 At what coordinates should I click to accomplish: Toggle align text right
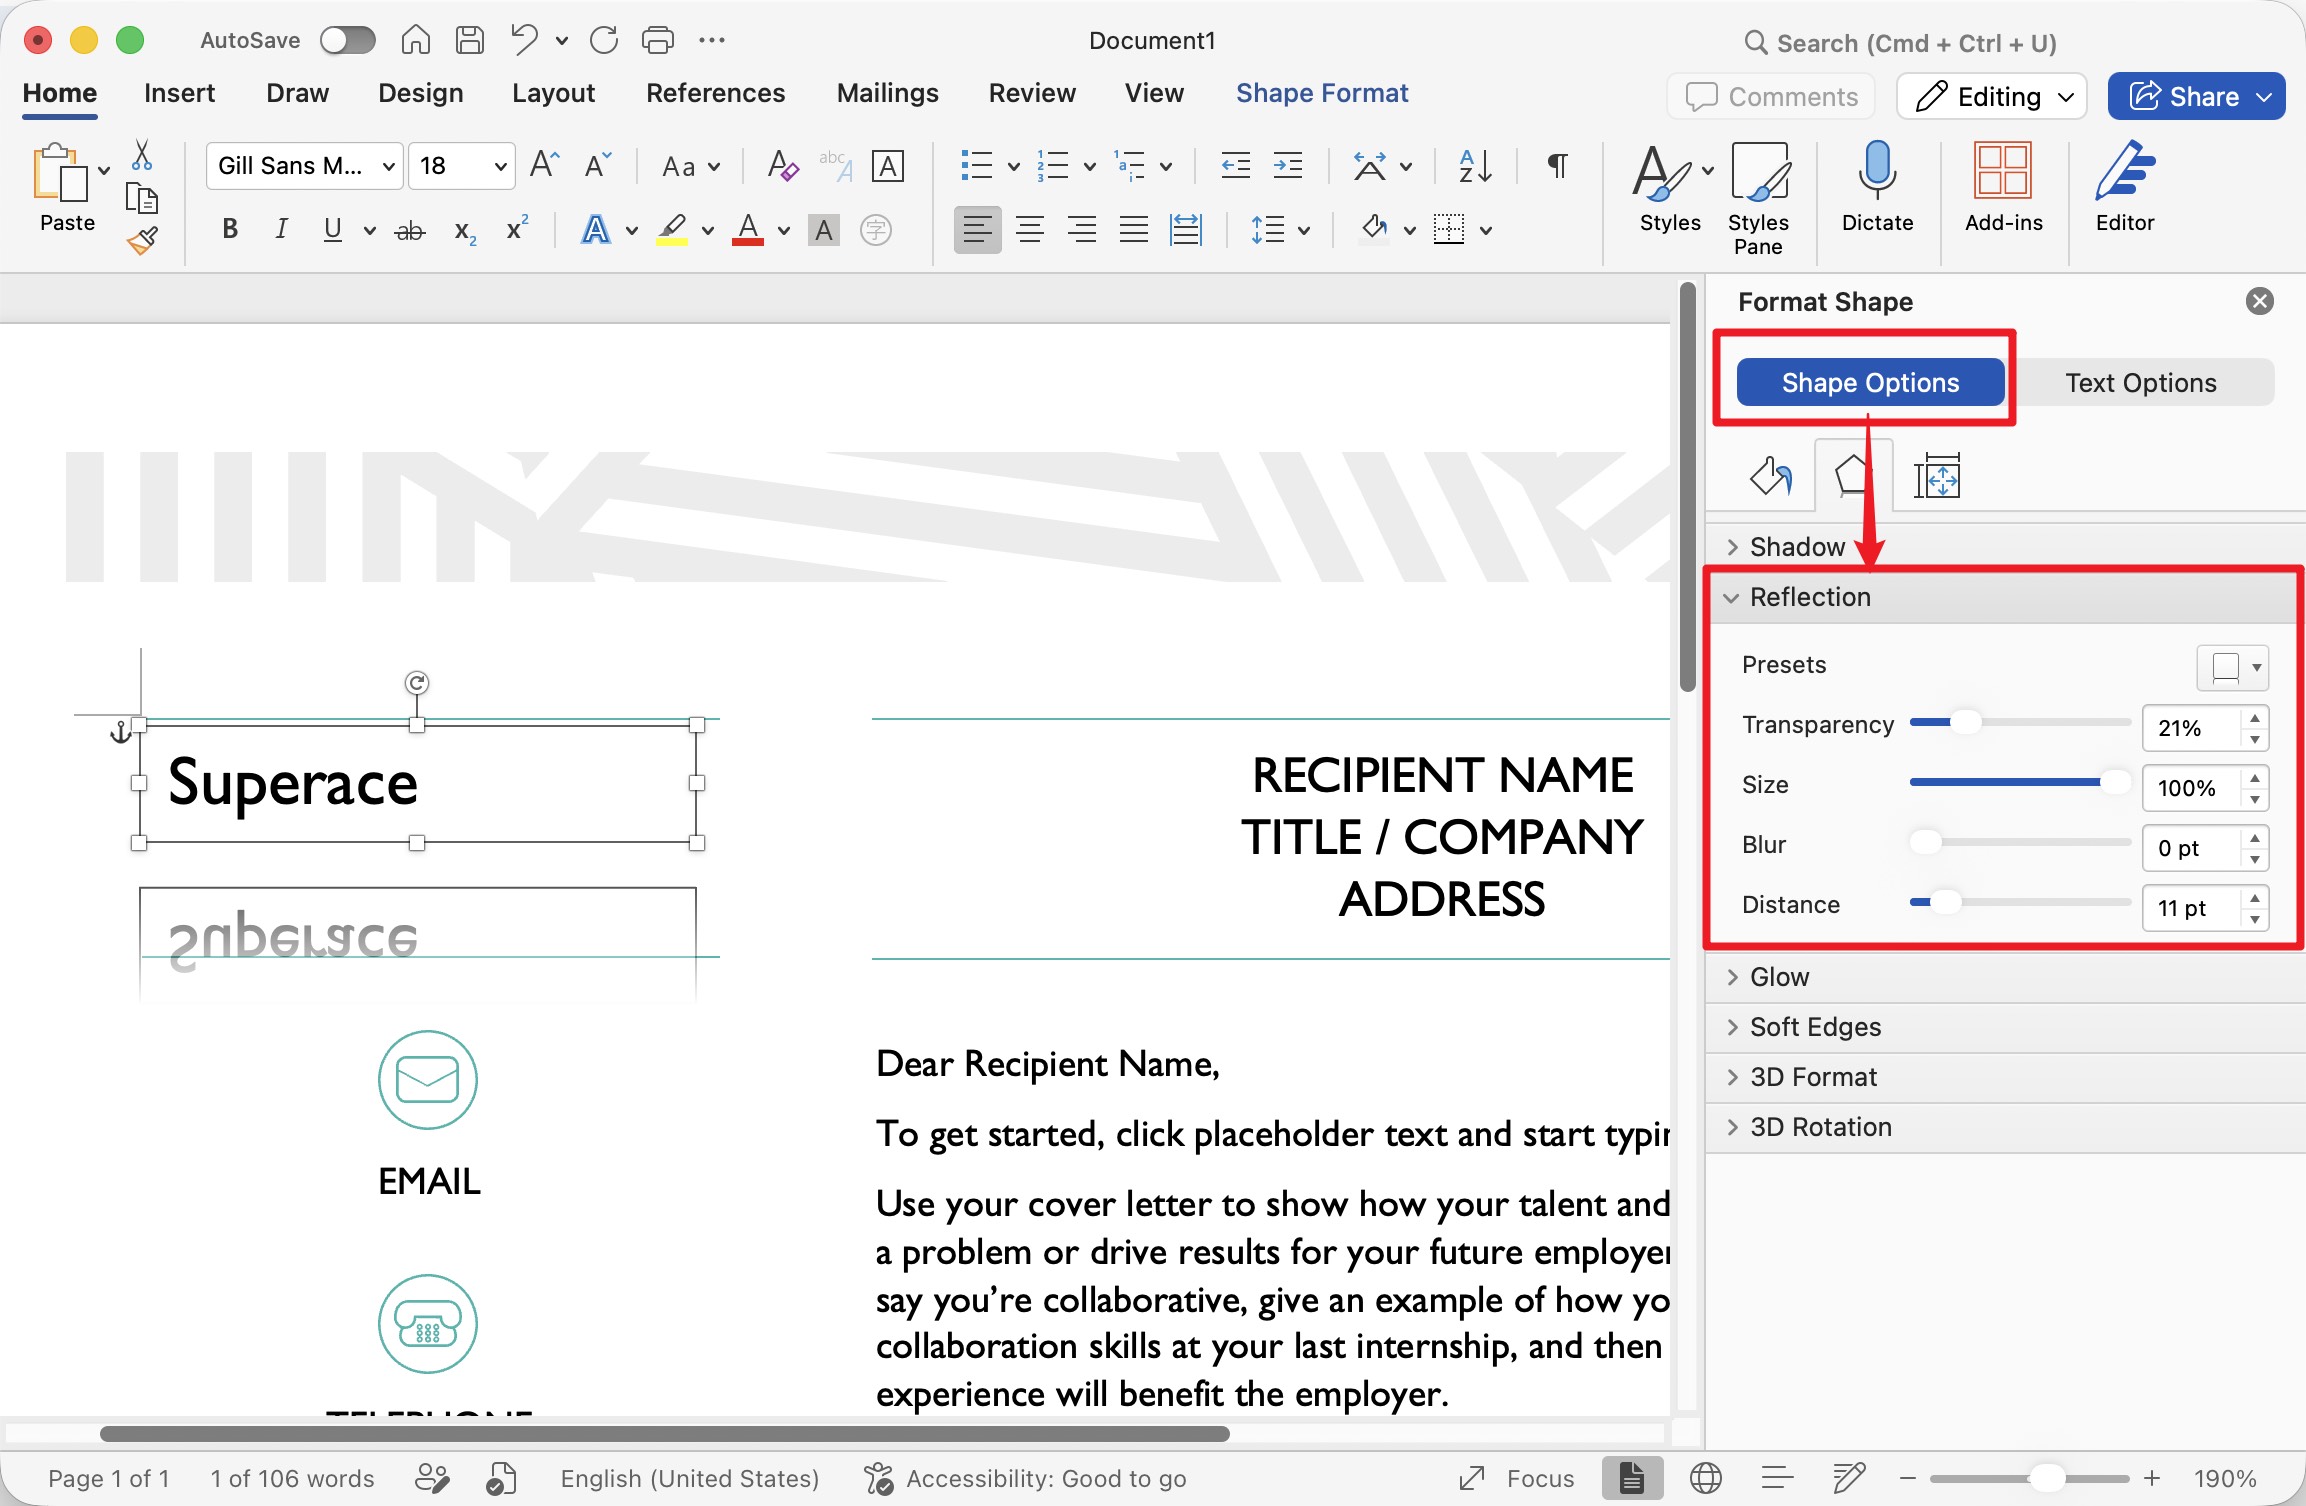pos(1082,230)
